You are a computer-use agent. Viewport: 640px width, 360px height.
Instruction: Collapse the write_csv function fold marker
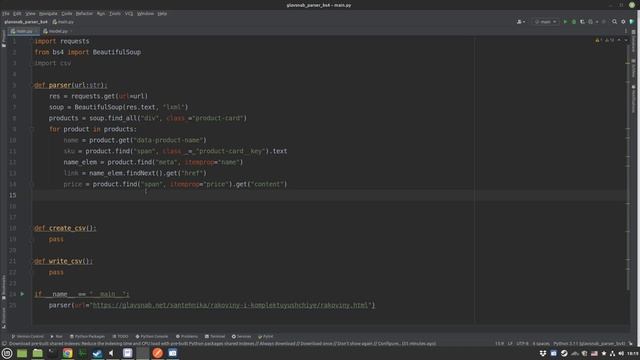coord(32,261)
